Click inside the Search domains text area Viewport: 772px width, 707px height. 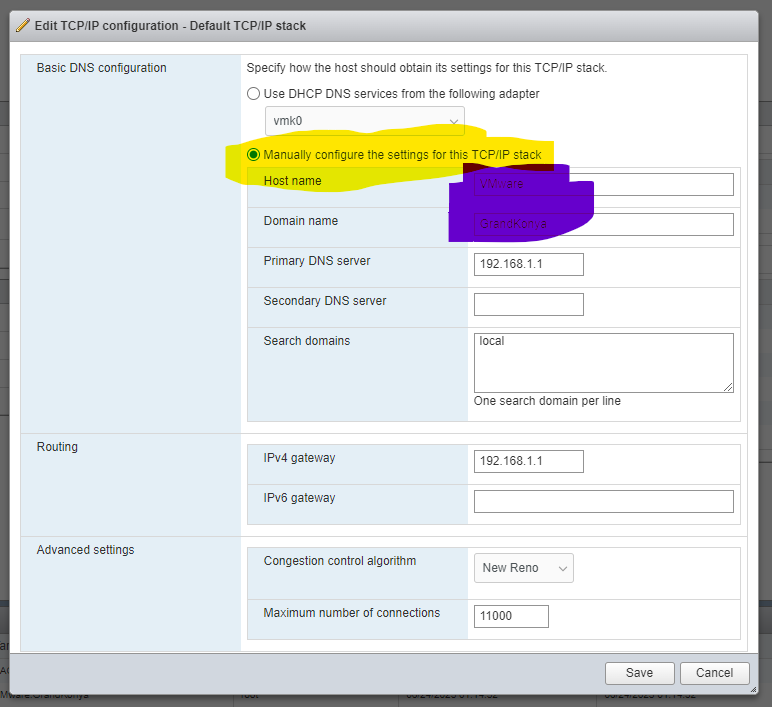(x=603, y=362)
